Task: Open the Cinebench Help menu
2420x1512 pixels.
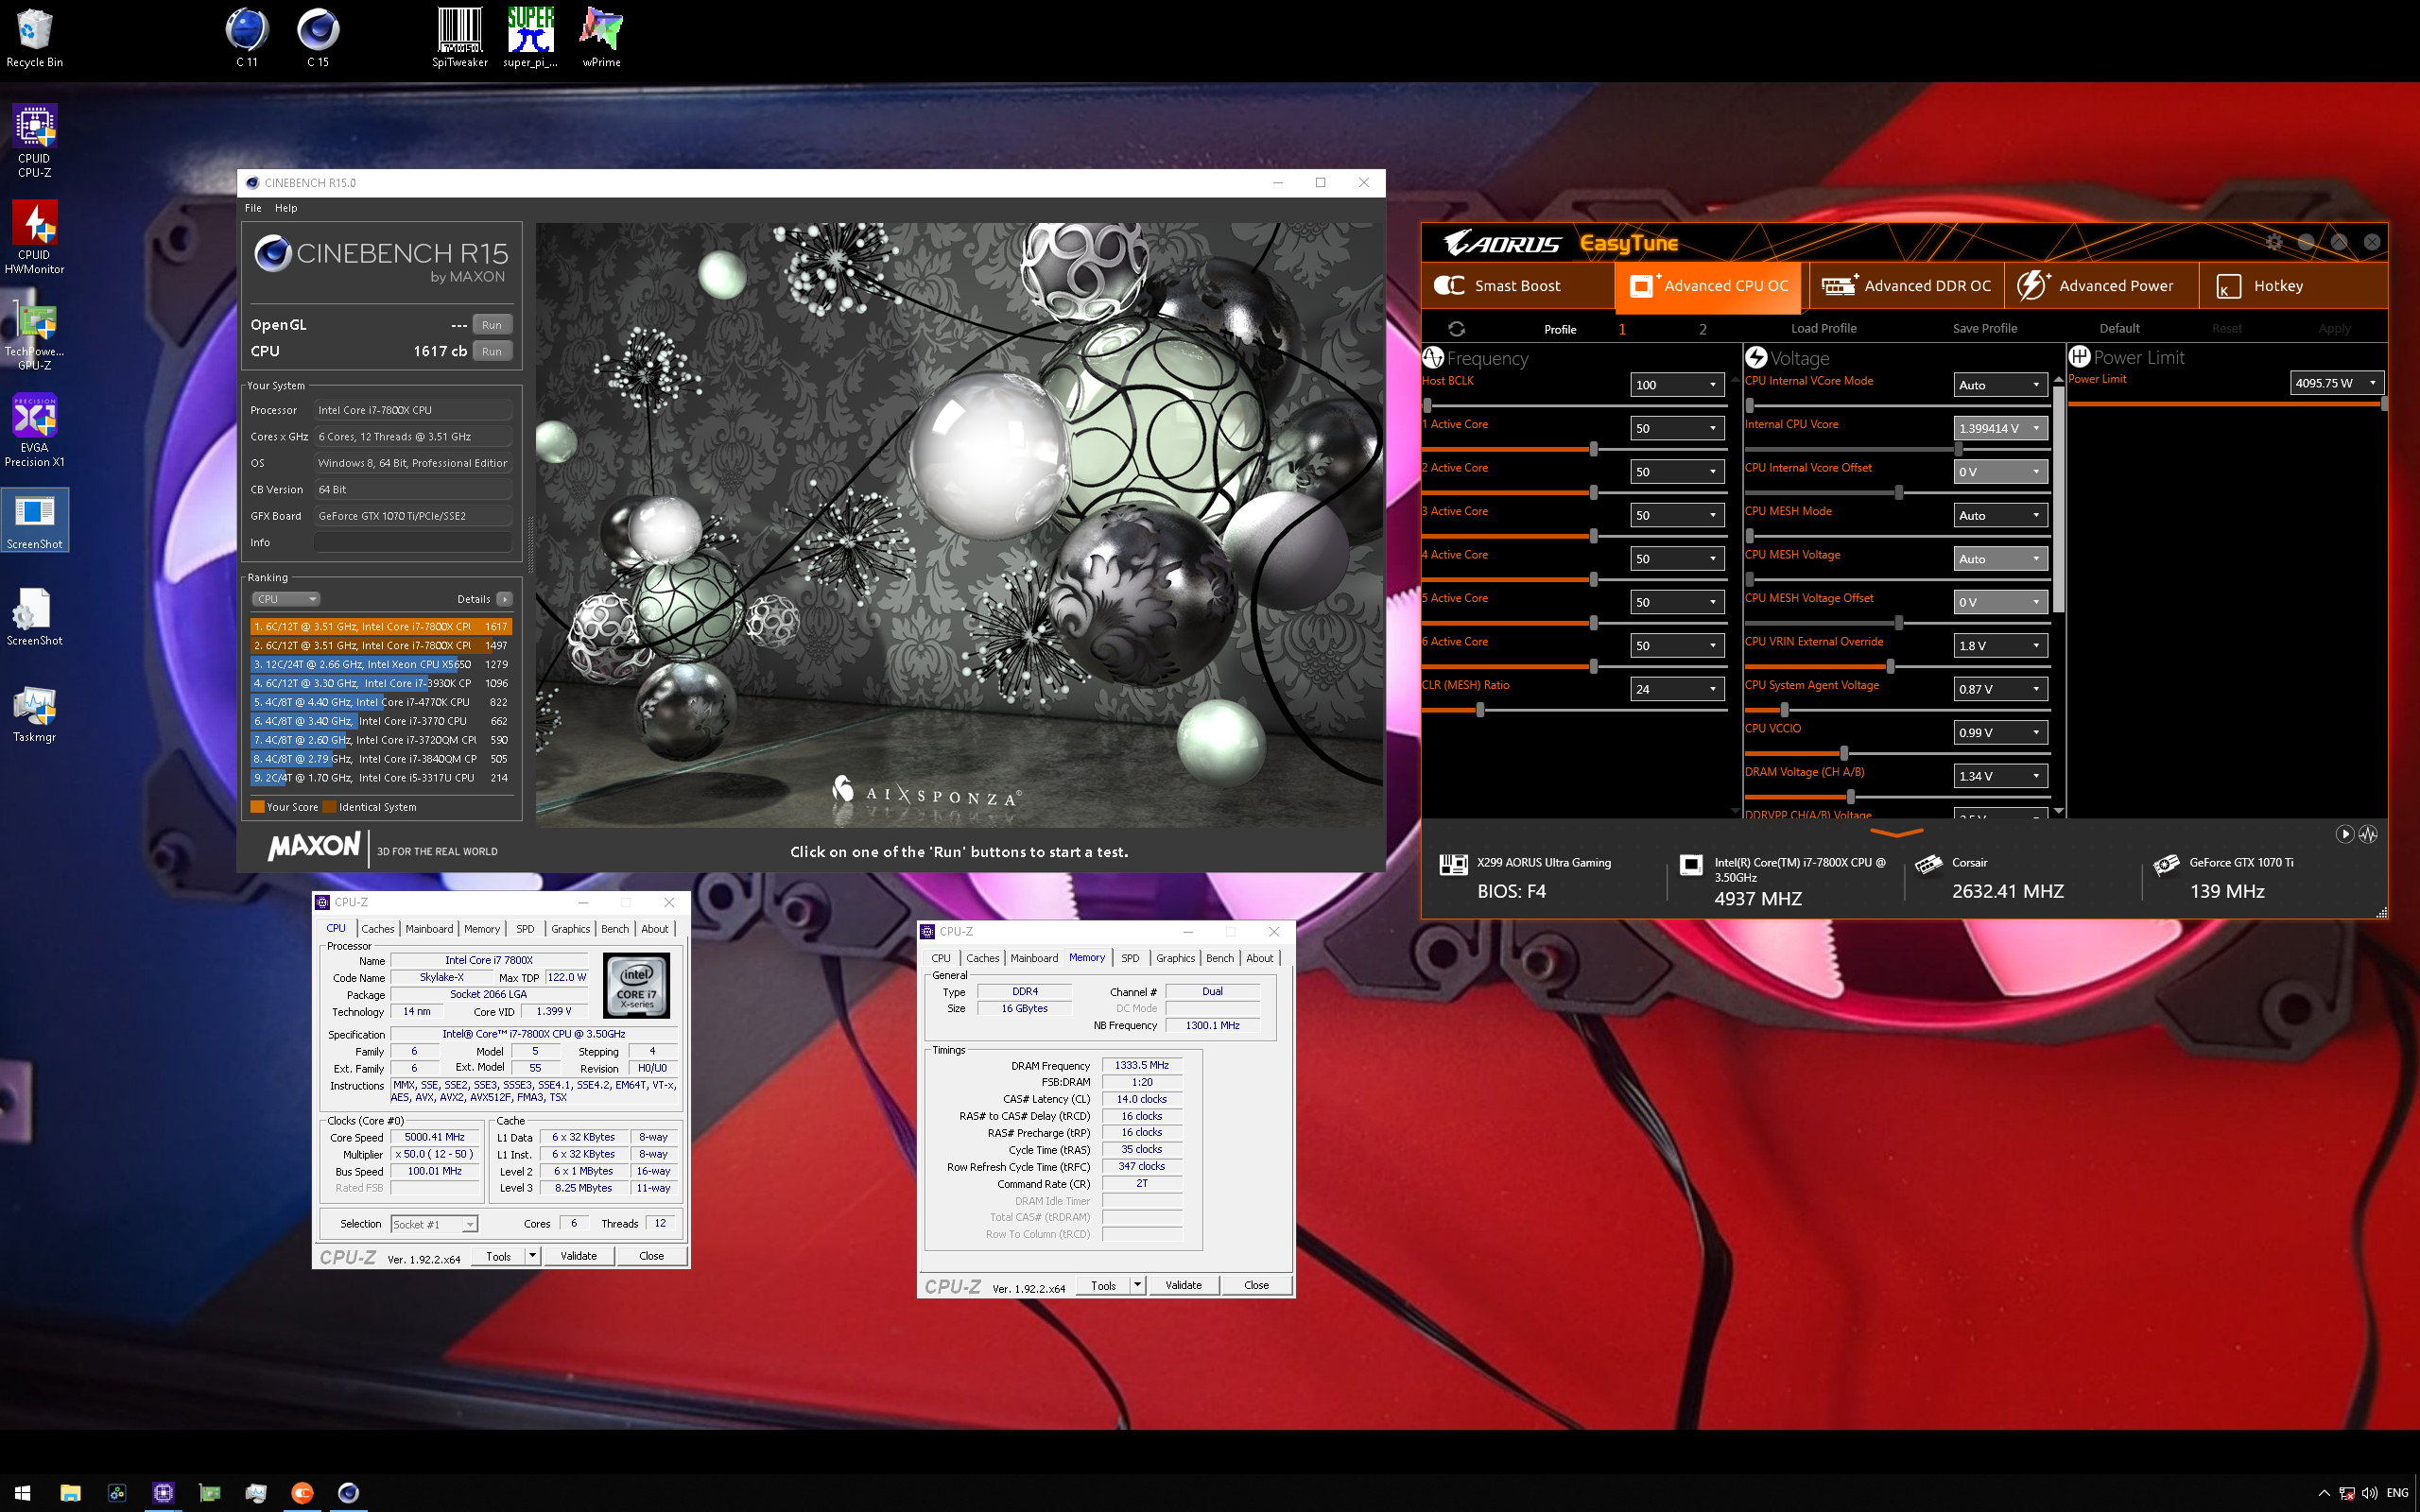Action: (286, 208)
